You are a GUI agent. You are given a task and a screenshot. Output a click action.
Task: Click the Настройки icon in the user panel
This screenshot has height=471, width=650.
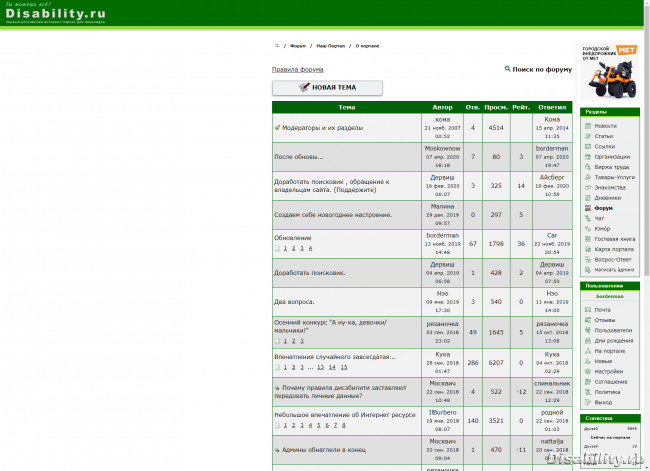[x=587, y=371]
